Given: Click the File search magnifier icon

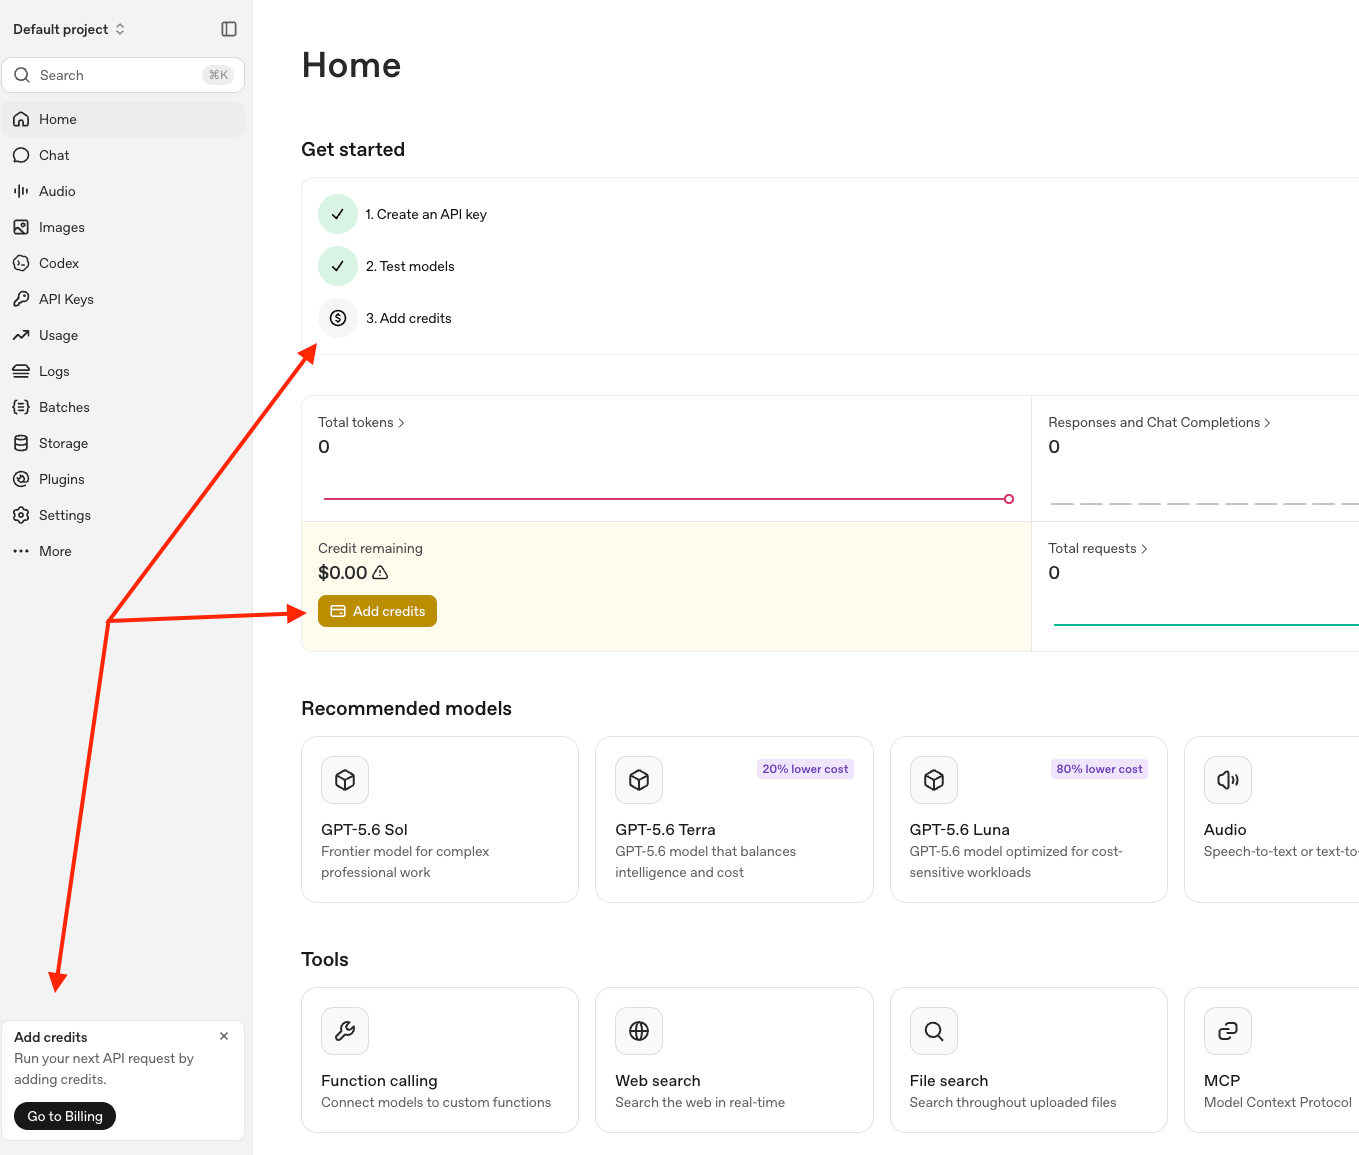Looking at the screenshot, I should (934, 1031).
